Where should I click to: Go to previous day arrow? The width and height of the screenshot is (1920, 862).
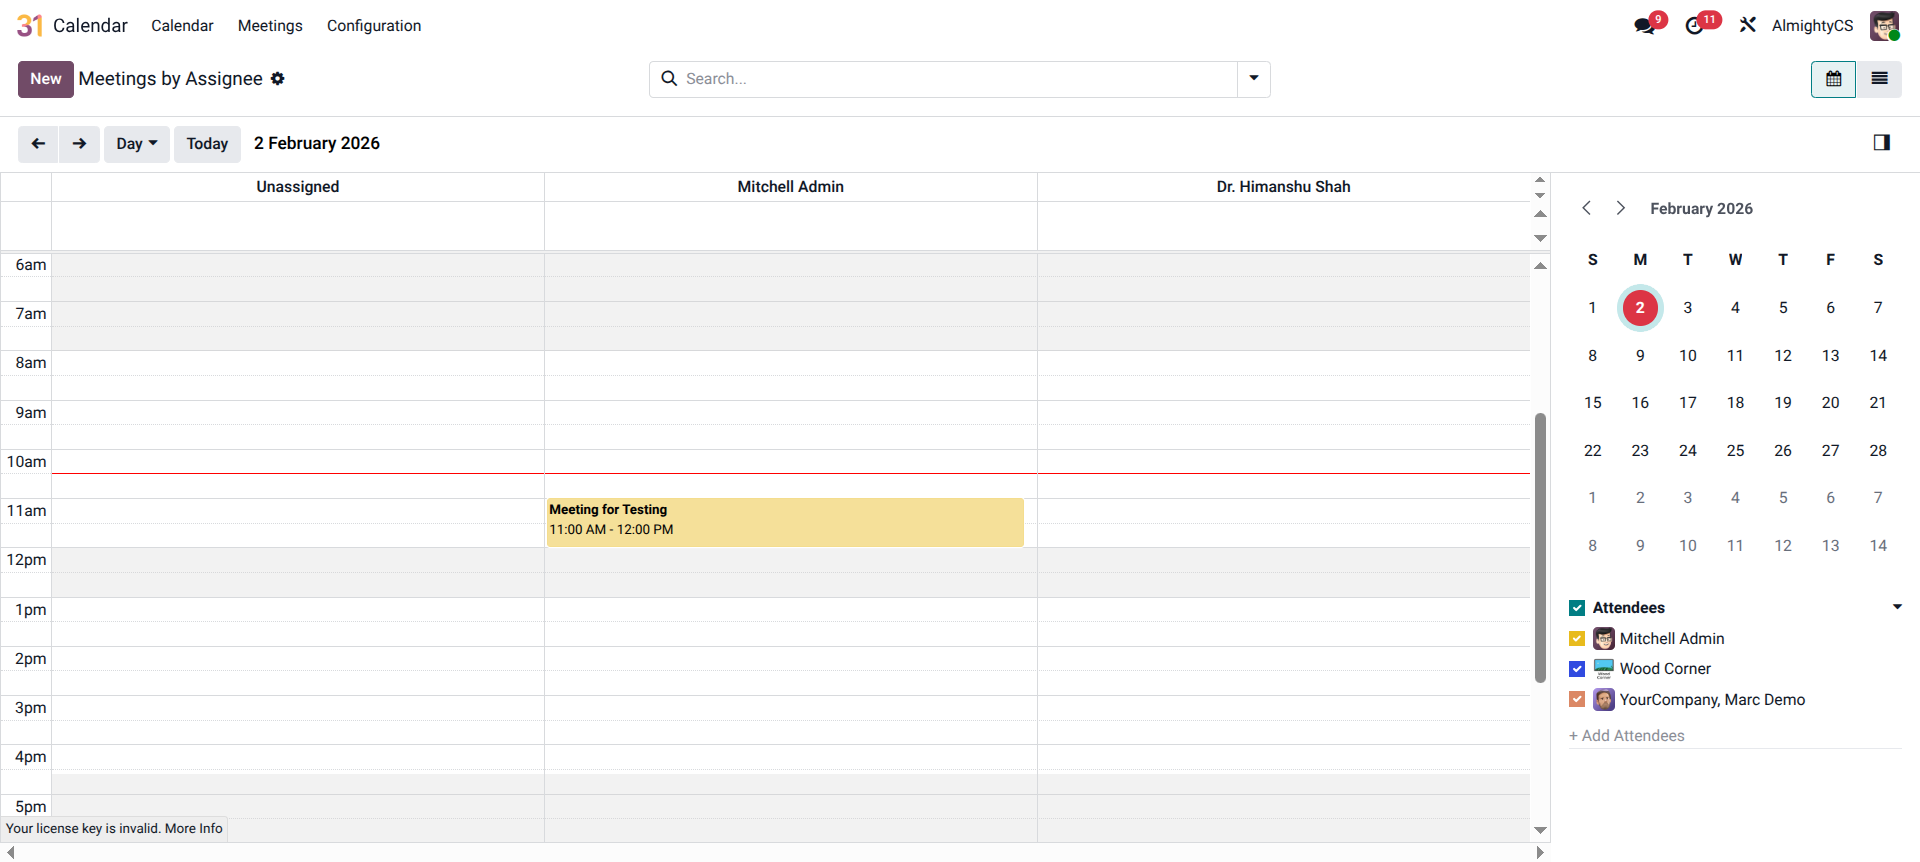(x=38, y=144)
